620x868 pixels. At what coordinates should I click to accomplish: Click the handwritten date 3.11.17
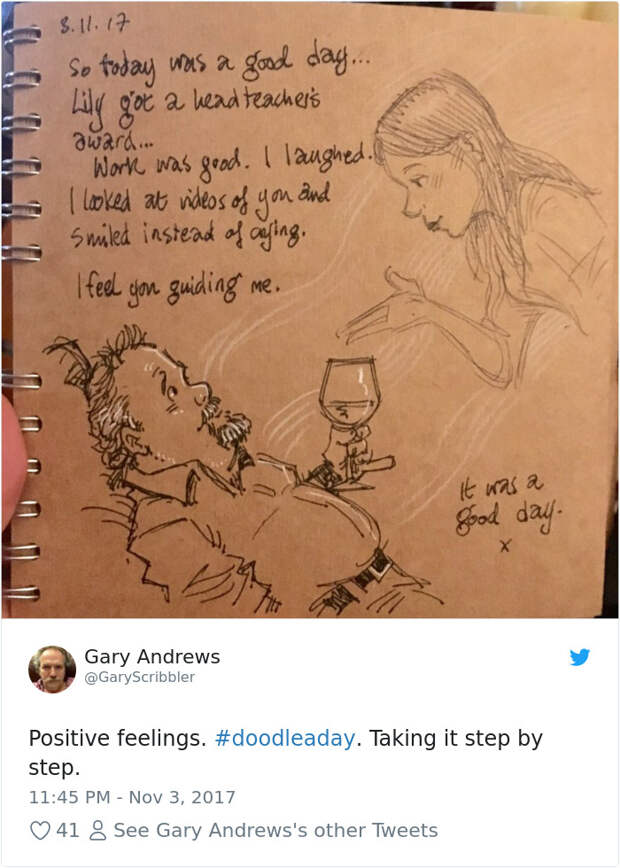coord(95,25)
